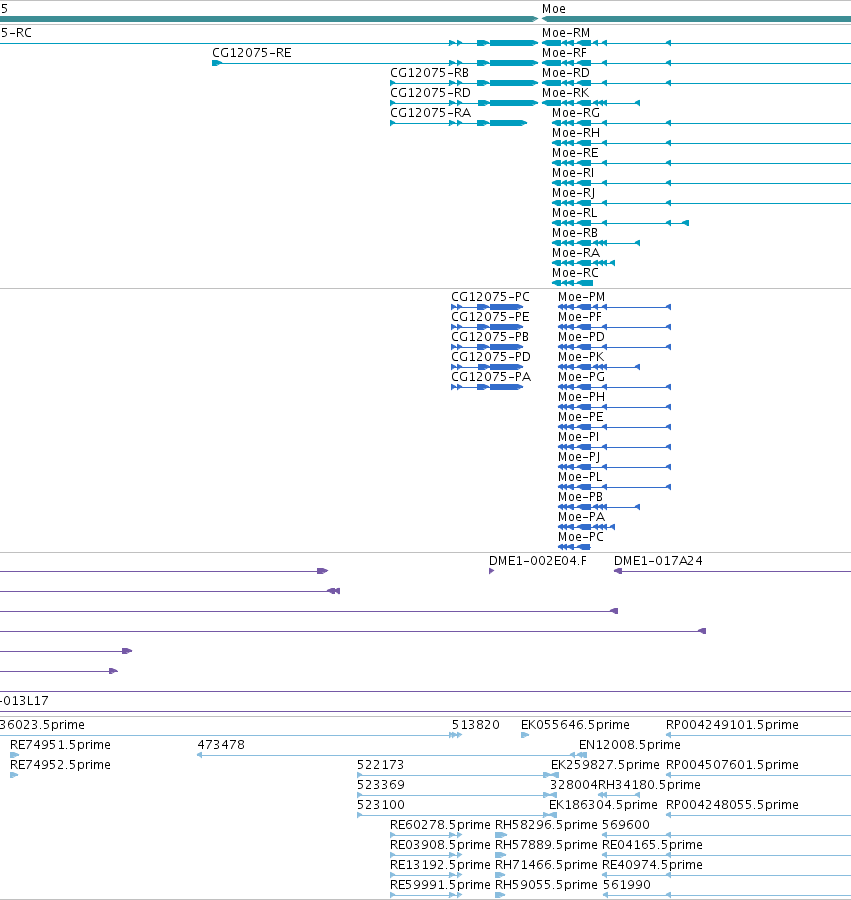Open the CG12075-RD transcript label
The image size is (851, 900).
pos(430,93)
